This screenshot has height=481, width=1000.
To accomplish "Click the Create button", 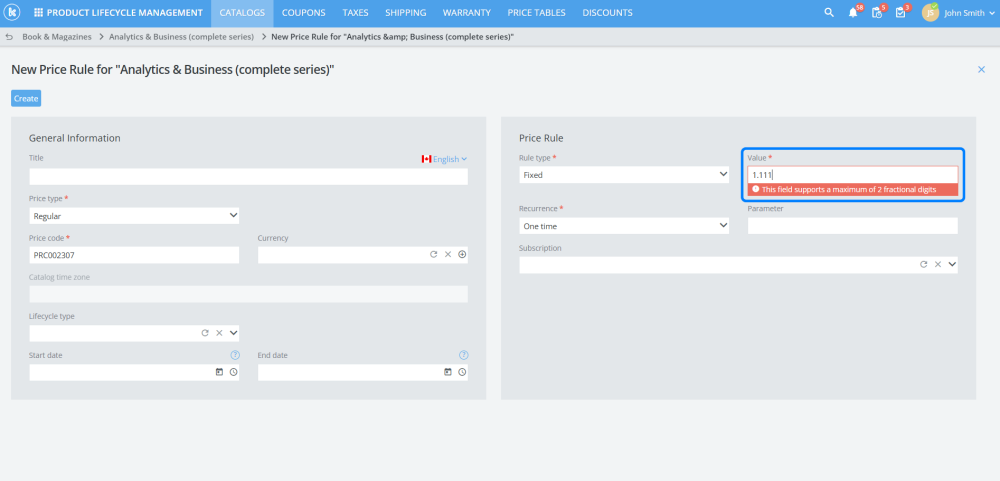I will [x=26, y=98].
